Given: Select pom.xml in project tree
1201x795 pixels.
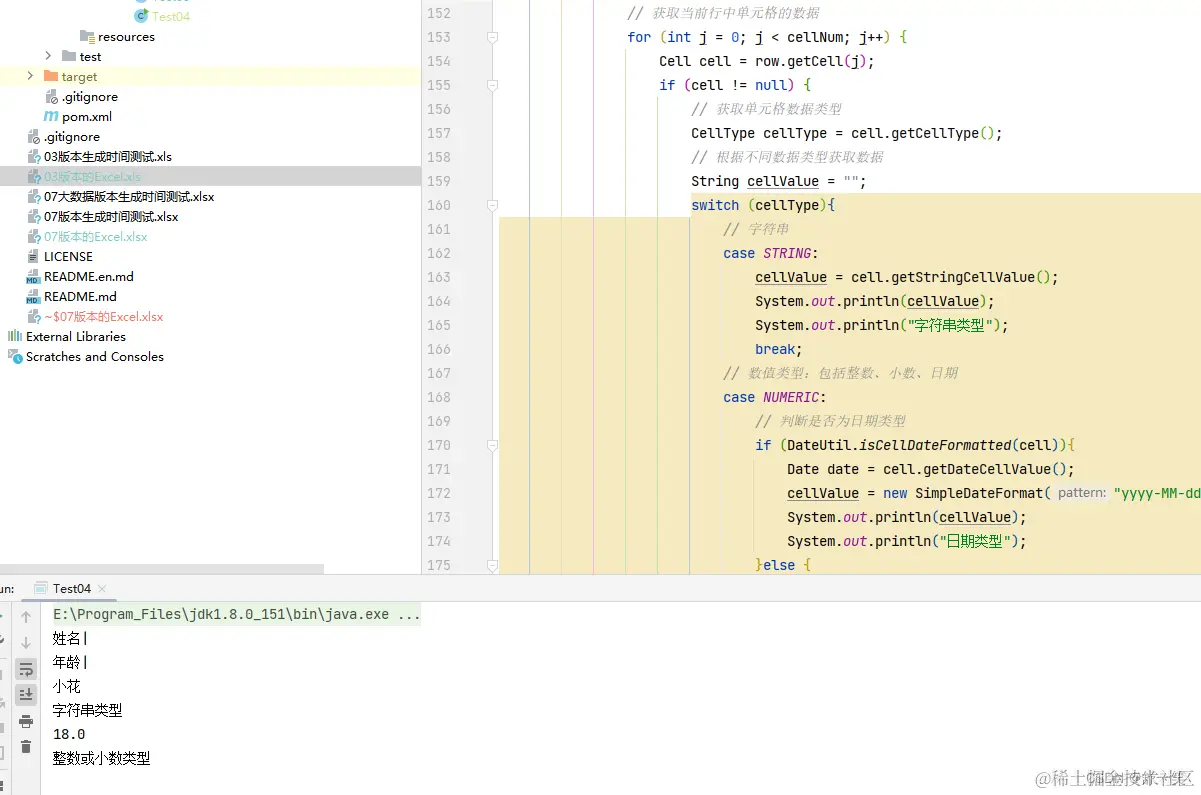Looking at the screenshot, I should 87,117.
